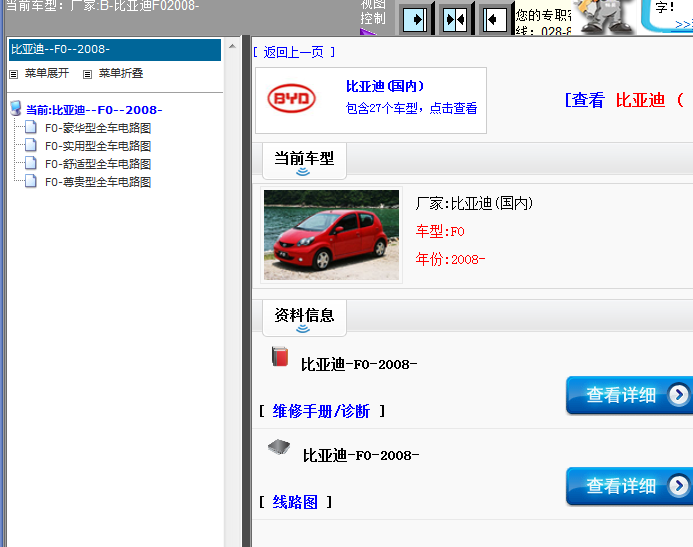Open F0-实用型全车电路图 tree item
Image resolution: width=693 pixels, height=547 pixels.
point(98,146)
